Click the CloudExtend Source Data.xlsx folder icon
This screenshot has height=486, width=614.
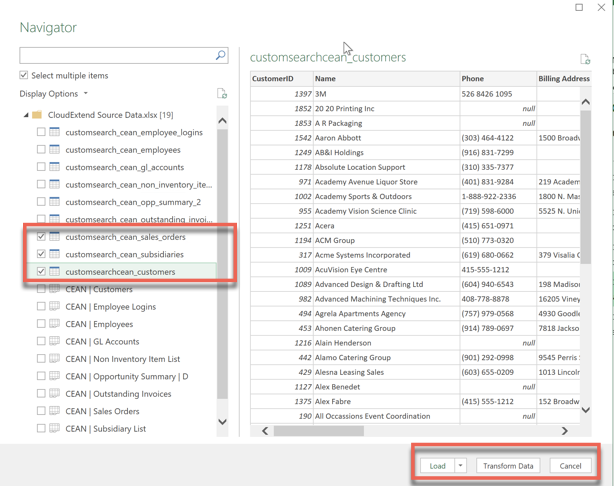pos(37,115)
